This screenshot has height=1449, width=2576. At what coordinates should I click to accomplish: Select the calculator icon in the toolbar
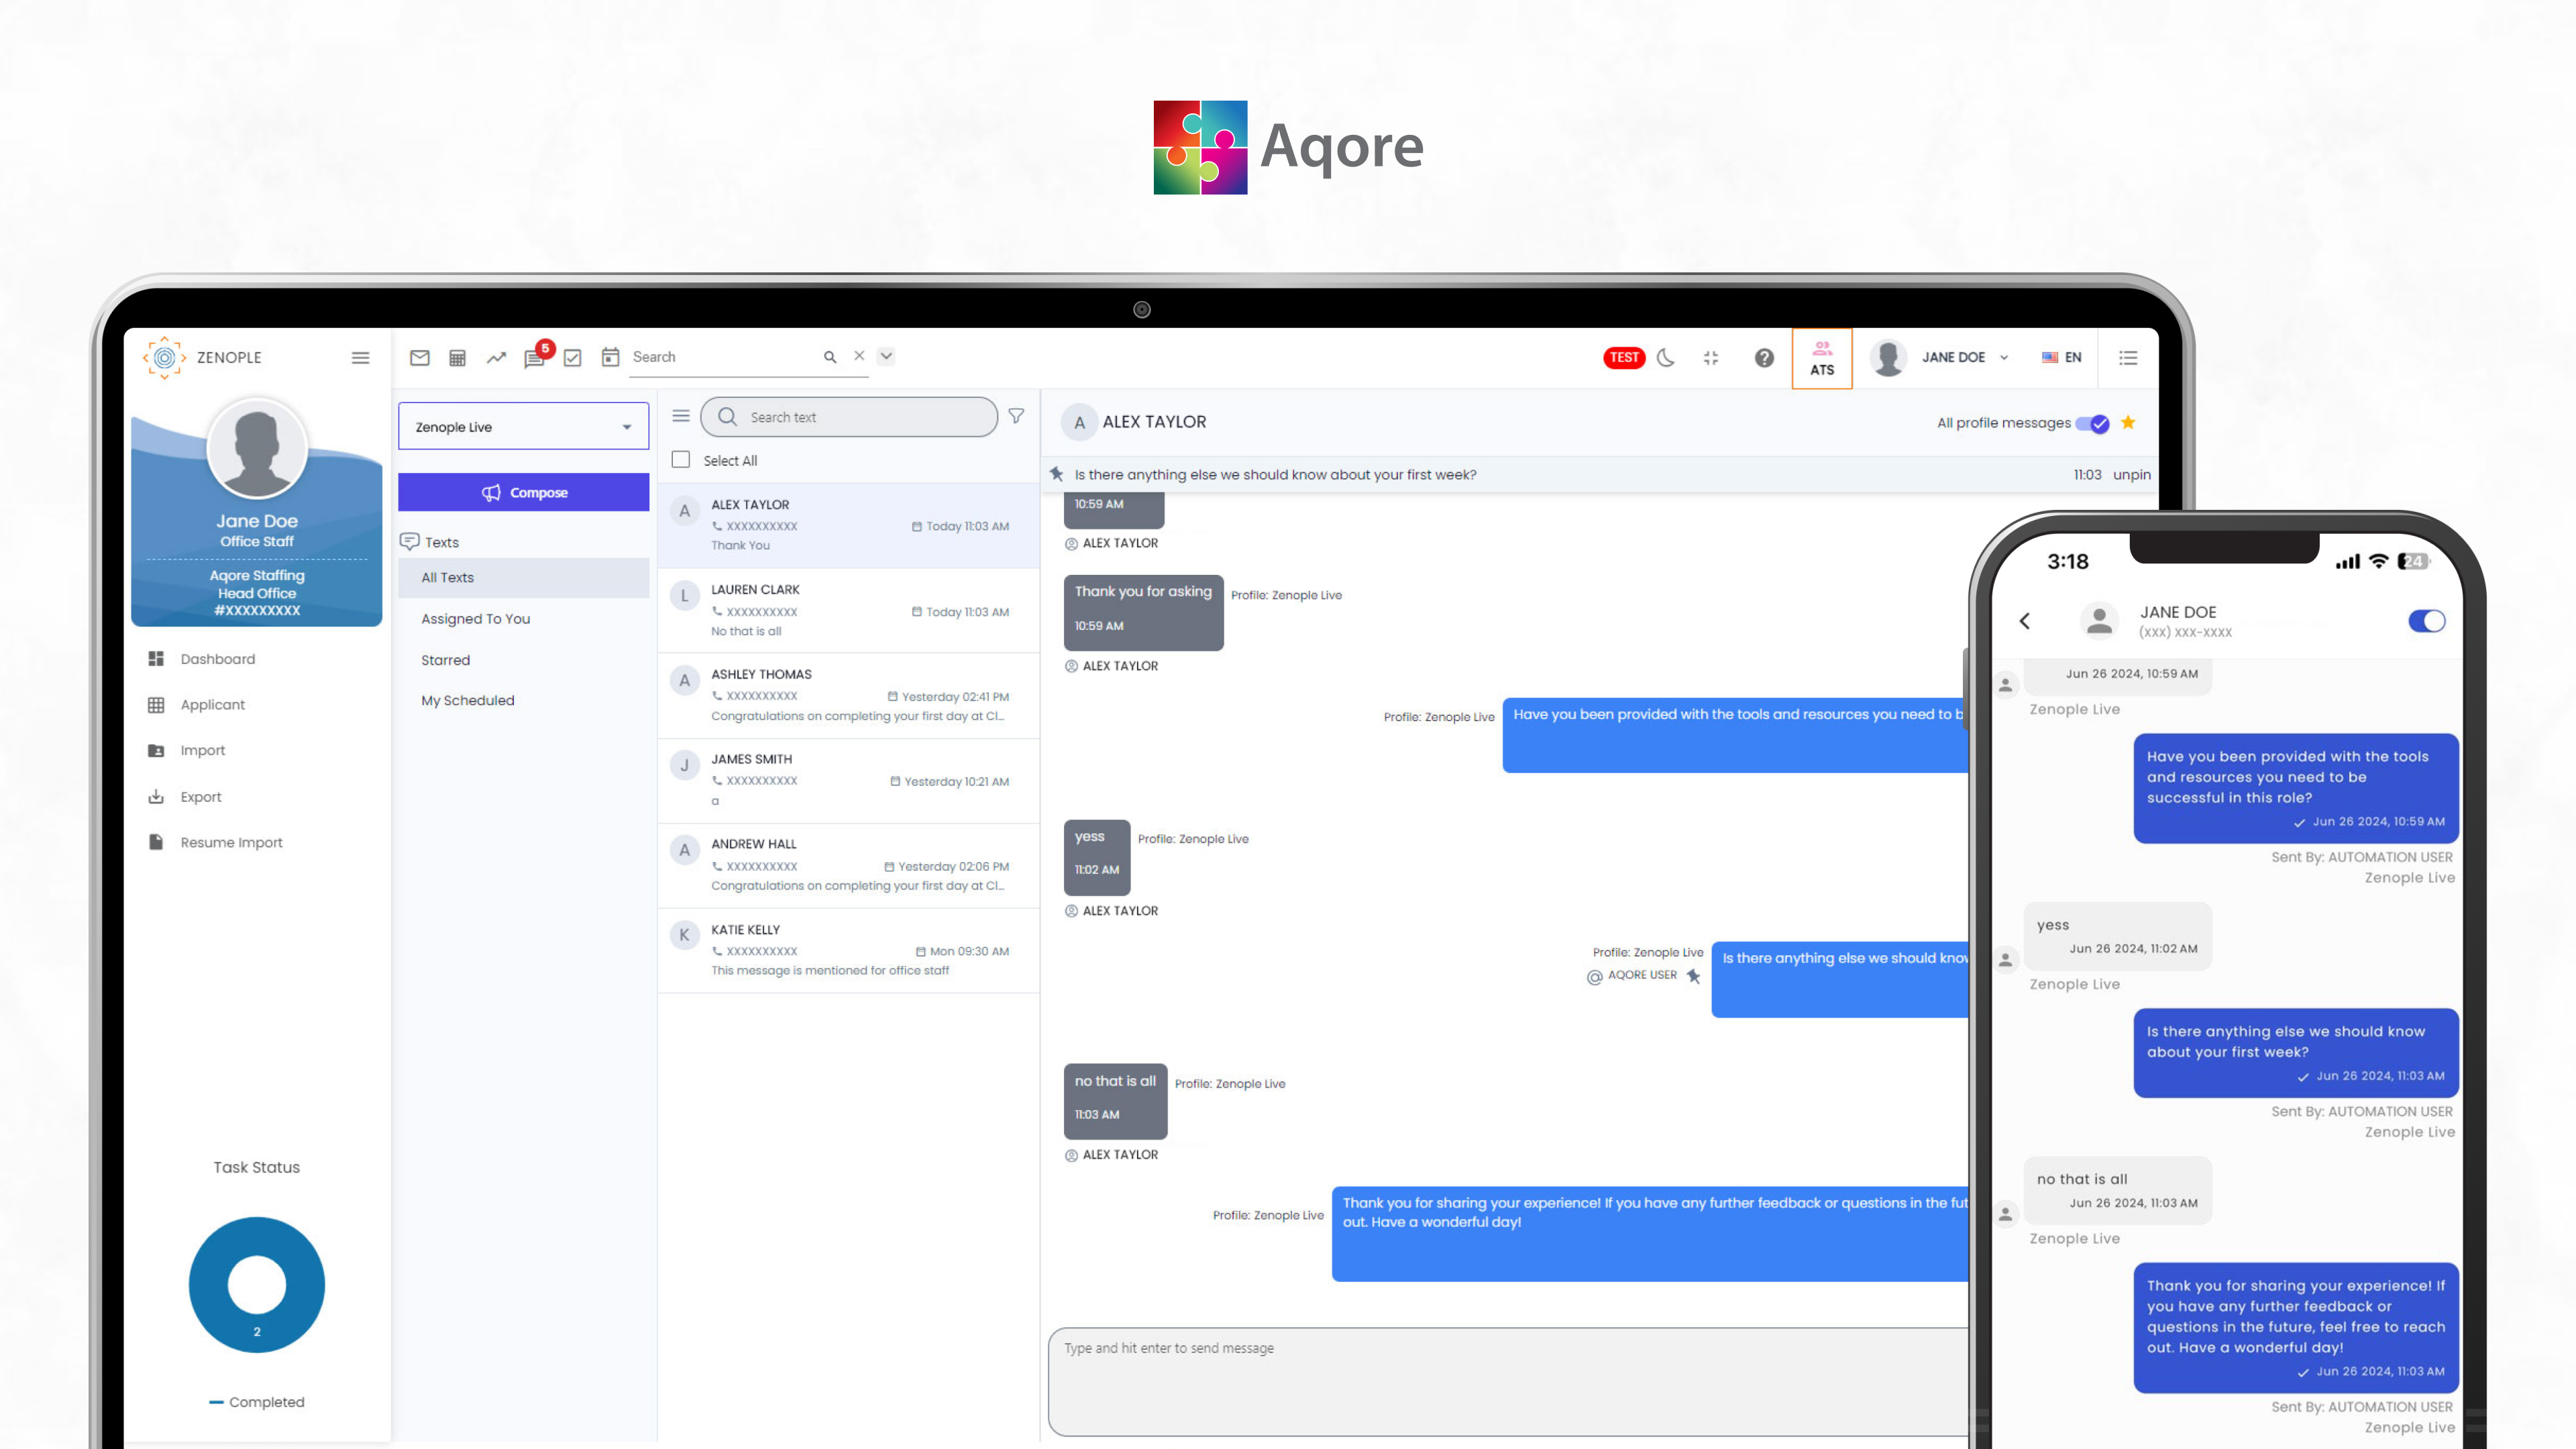pos(458,357)
